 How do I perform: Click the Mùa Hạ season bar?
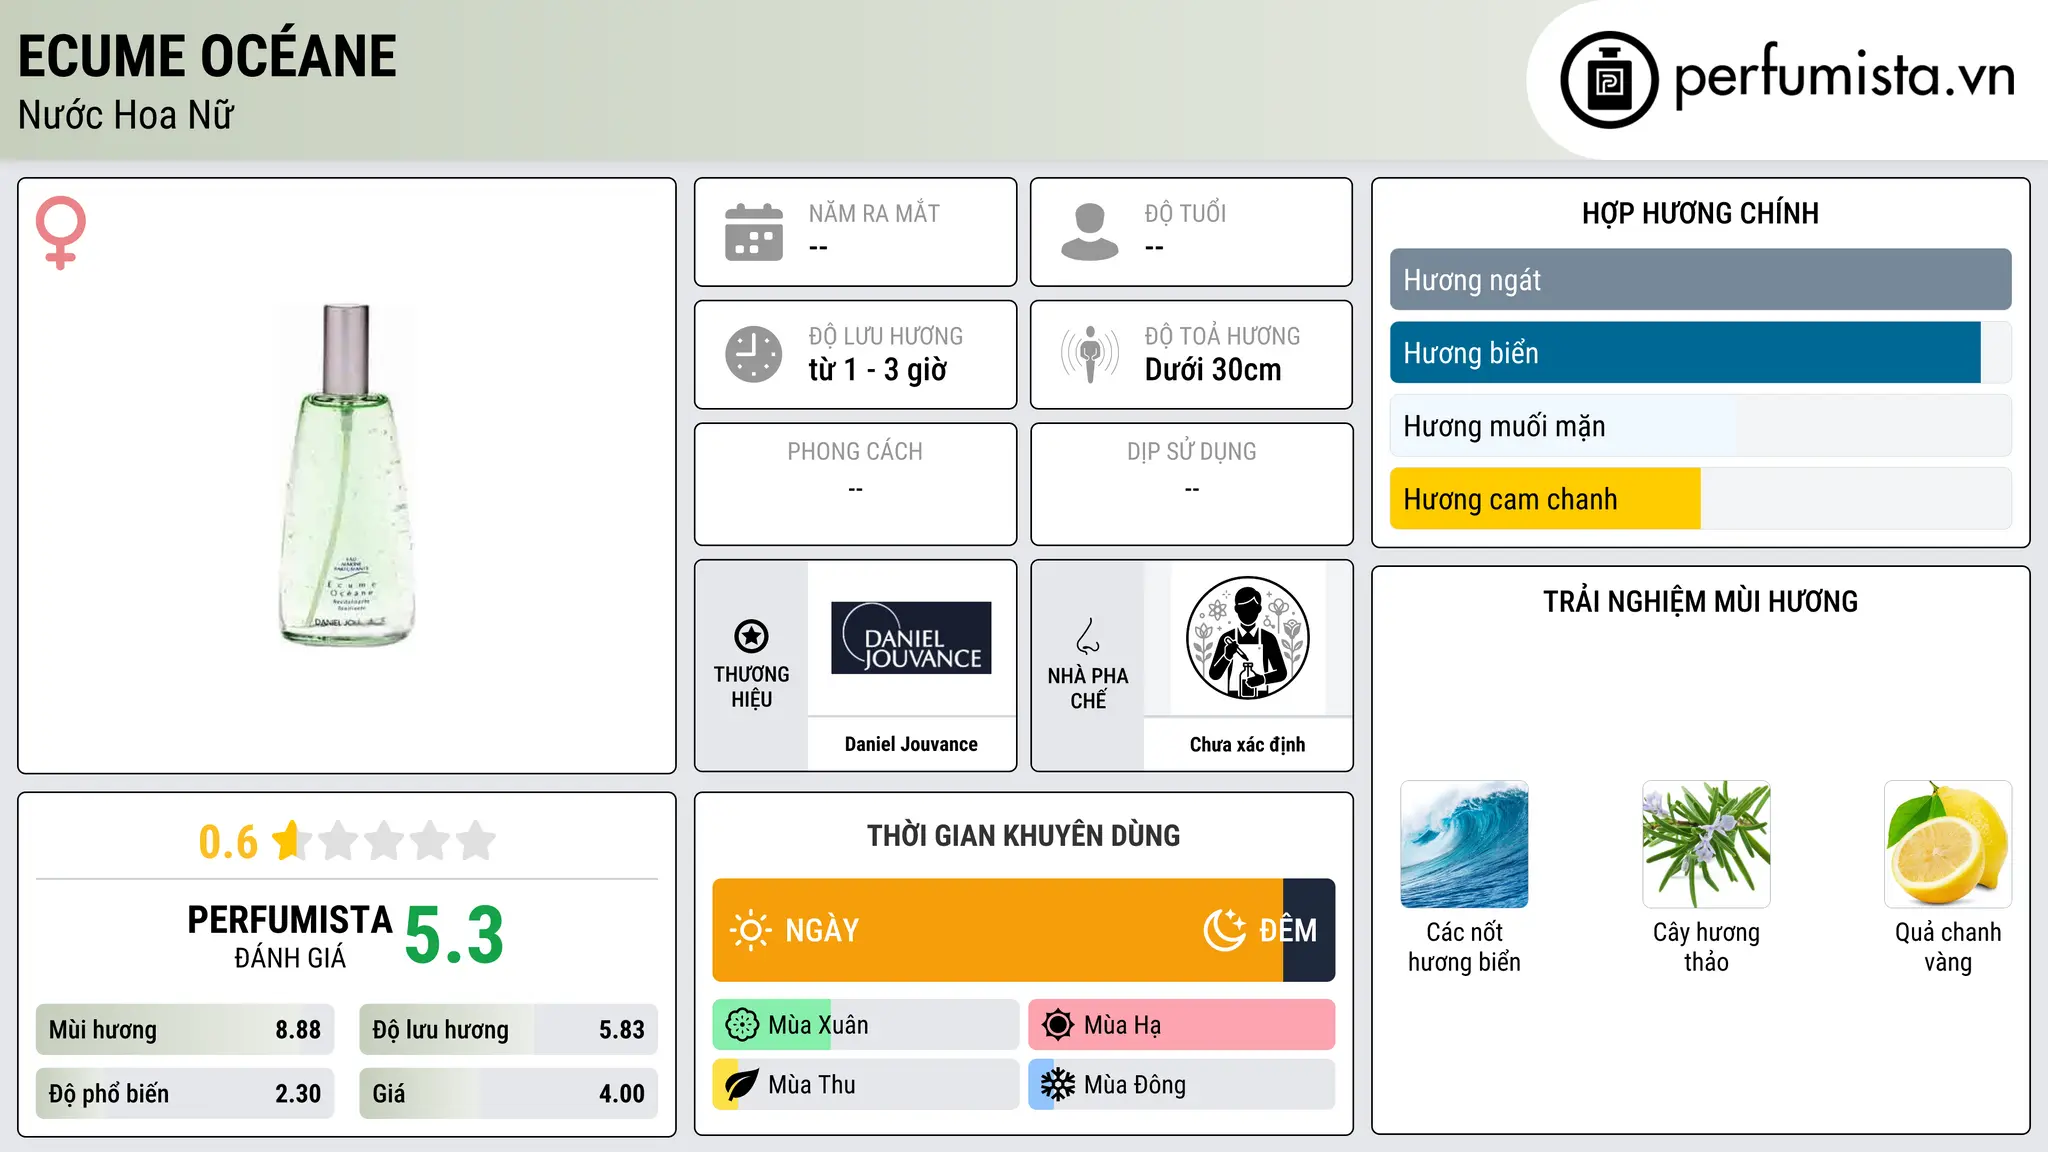[x=1182, y=1025]
